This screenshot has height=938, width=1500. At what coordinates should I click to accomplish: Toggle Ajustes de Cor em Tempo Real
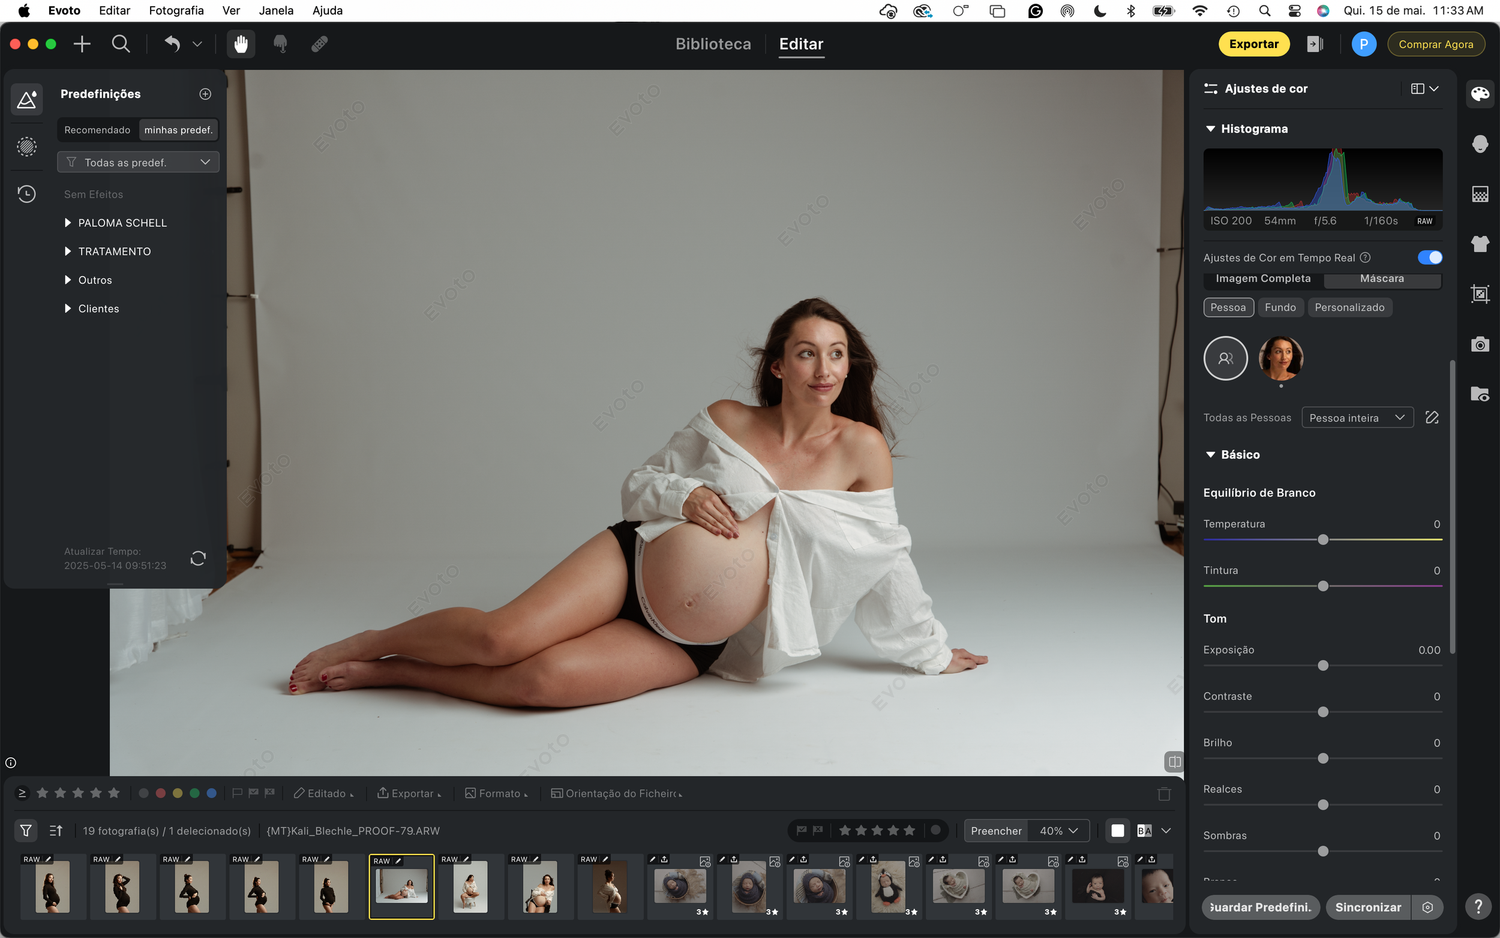tap(1430, 258)
